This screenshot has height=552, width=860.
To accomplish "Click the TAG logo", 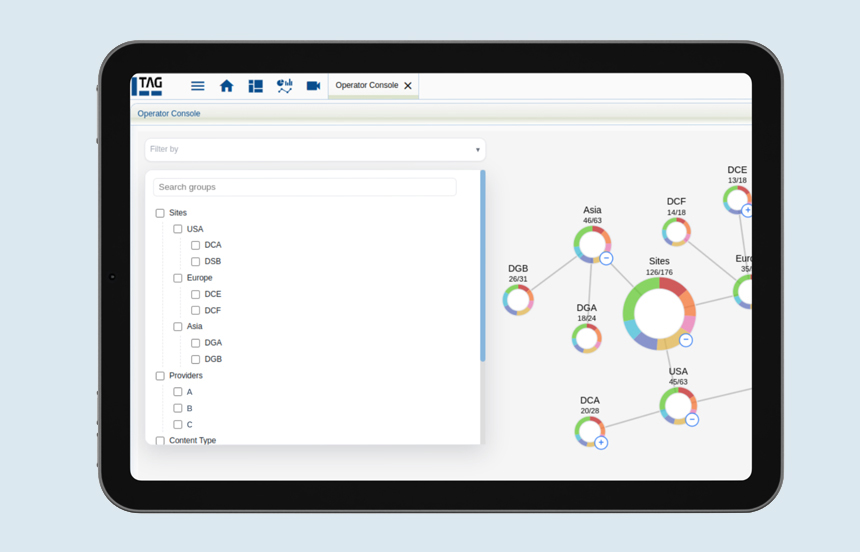I will (x=148, y=86).
